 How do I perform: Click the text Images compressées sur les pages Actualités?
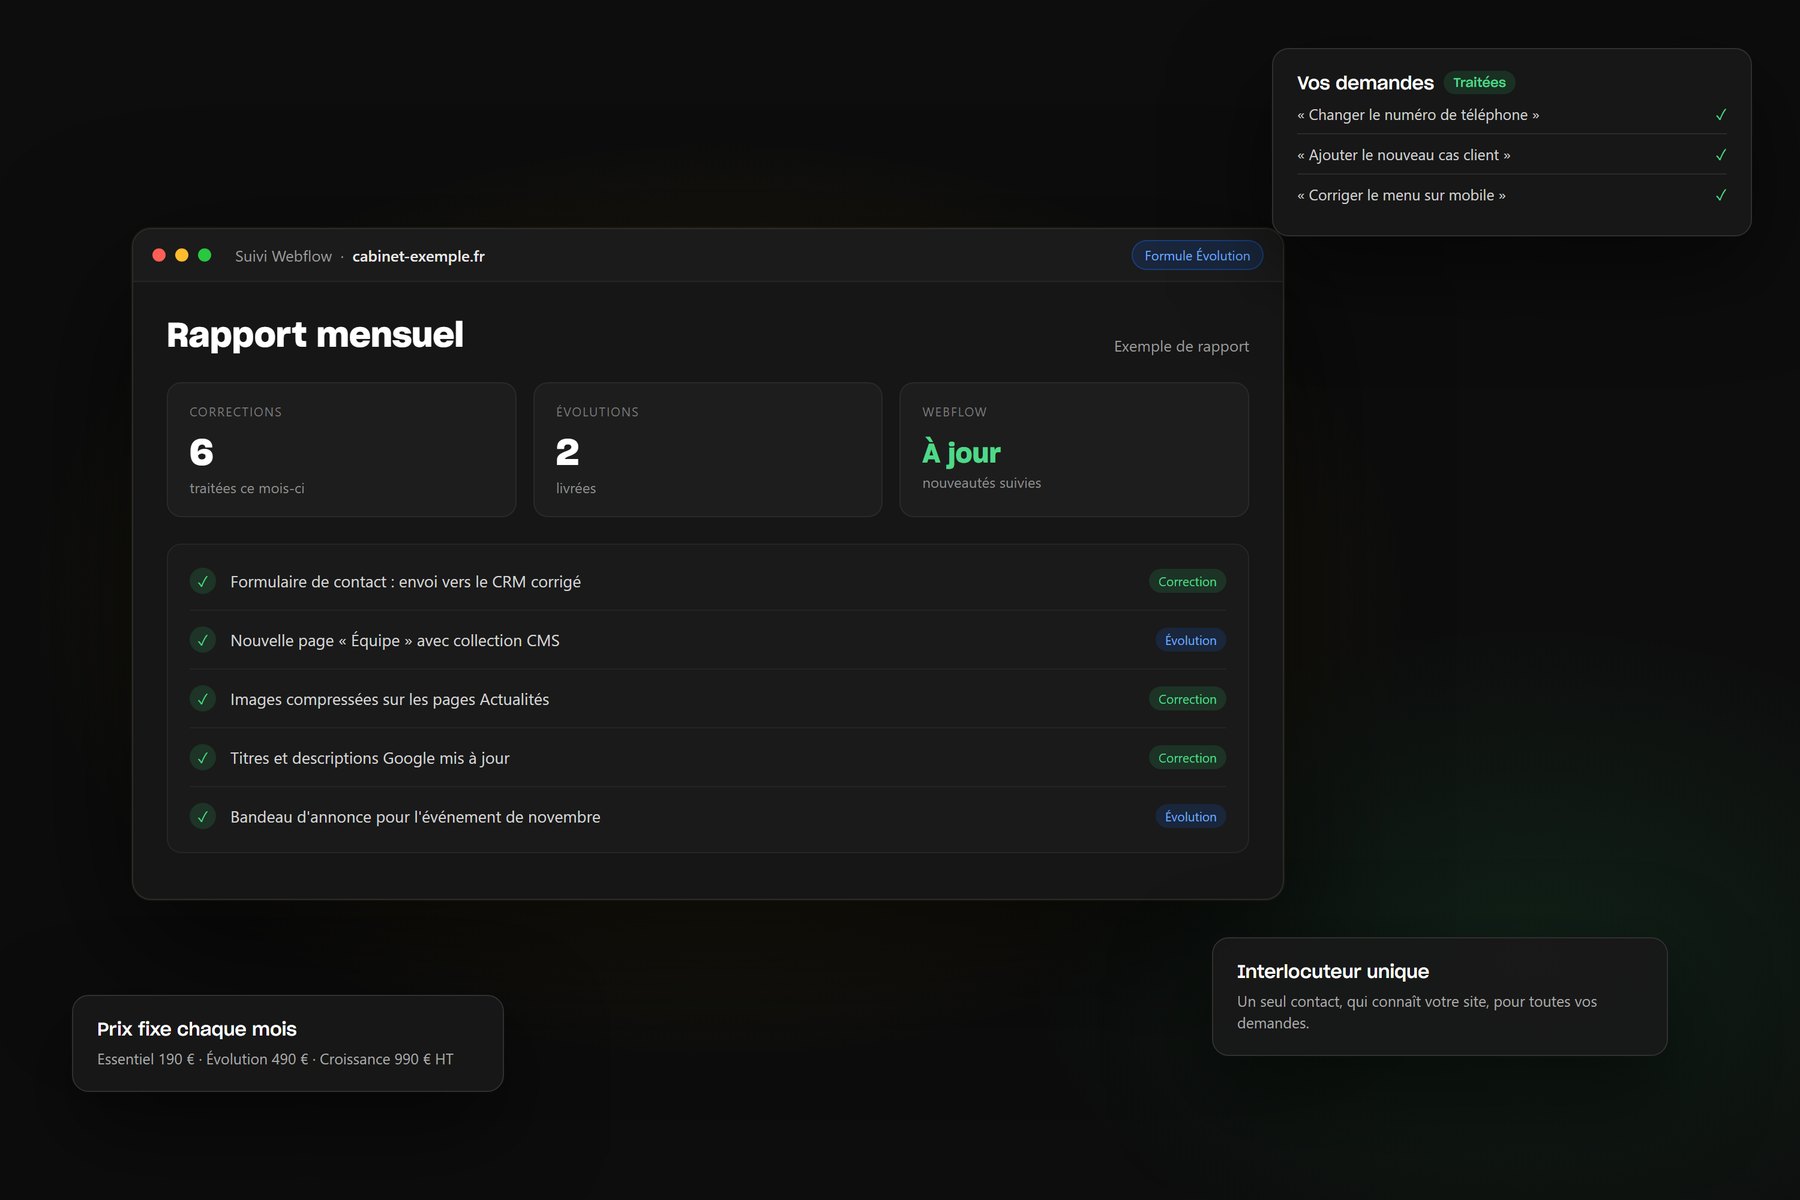pyautogui.click(x=389, y=700)
